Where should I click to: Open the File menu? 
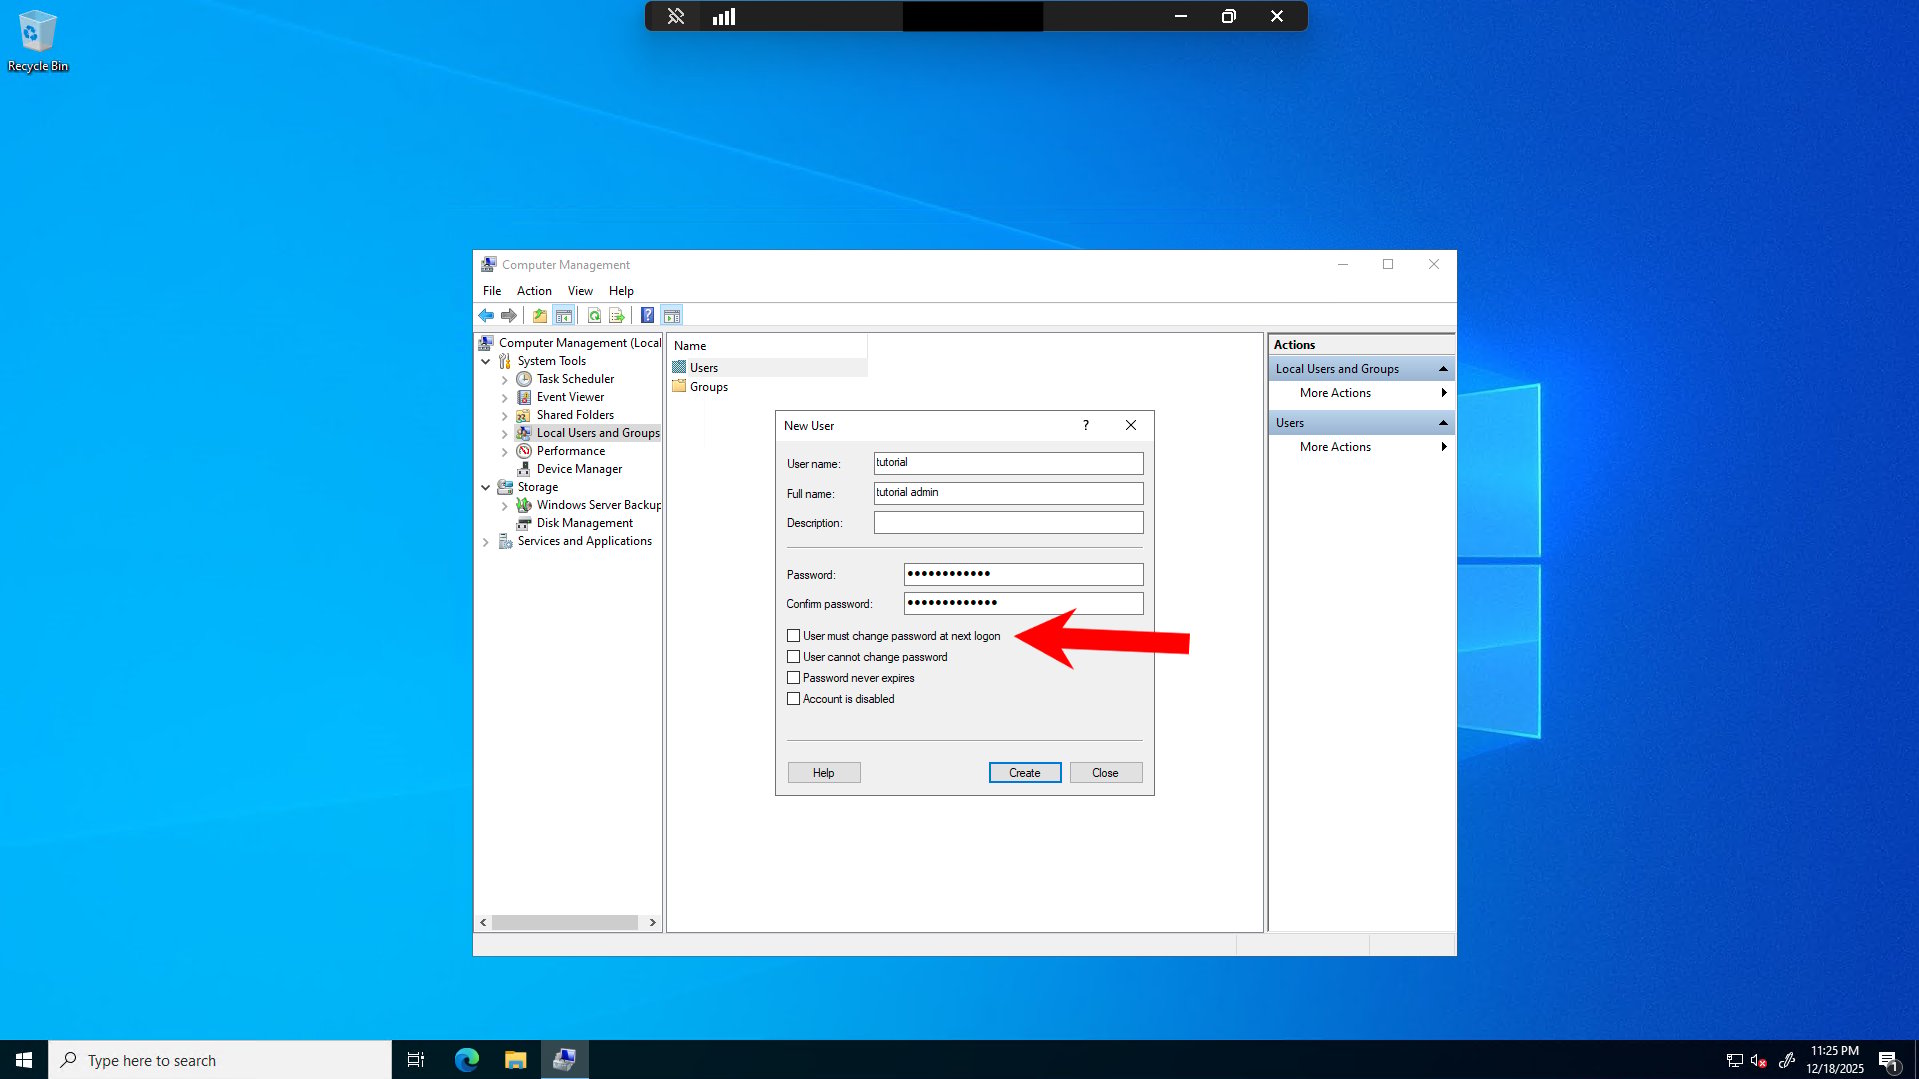(x=492, y=291)
